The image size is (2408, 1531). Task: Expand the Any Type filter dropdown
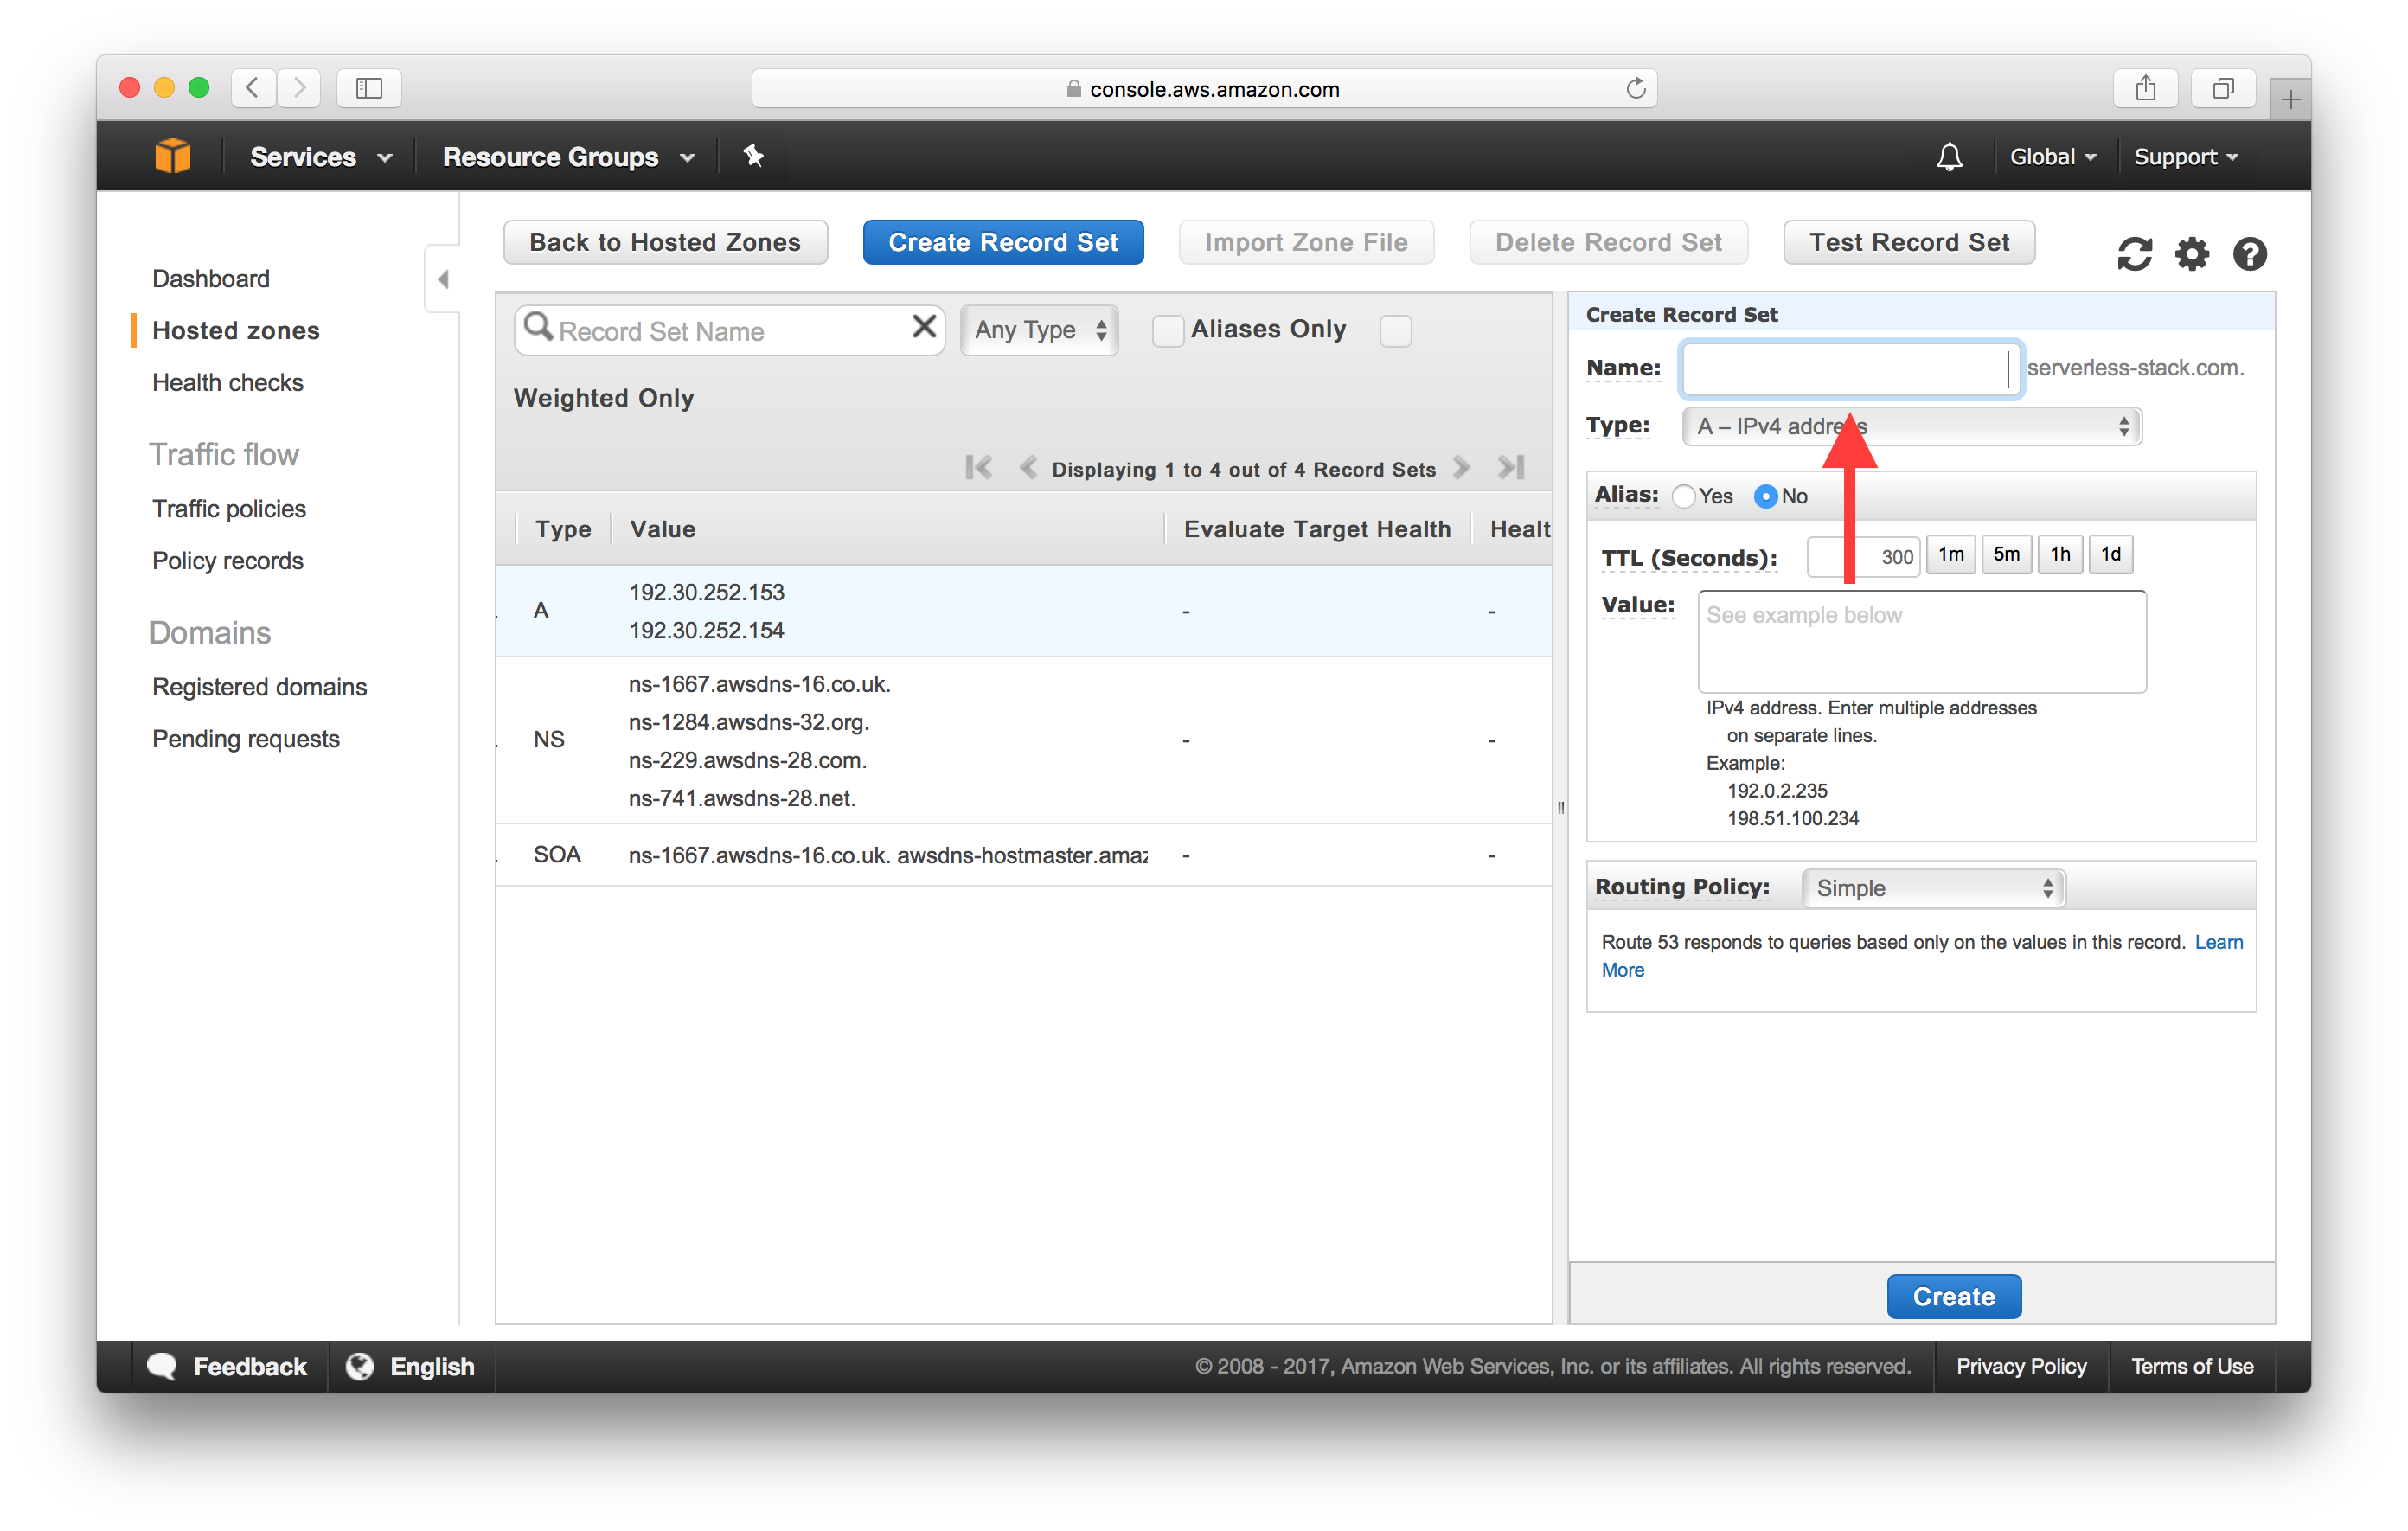point(1037,329)
